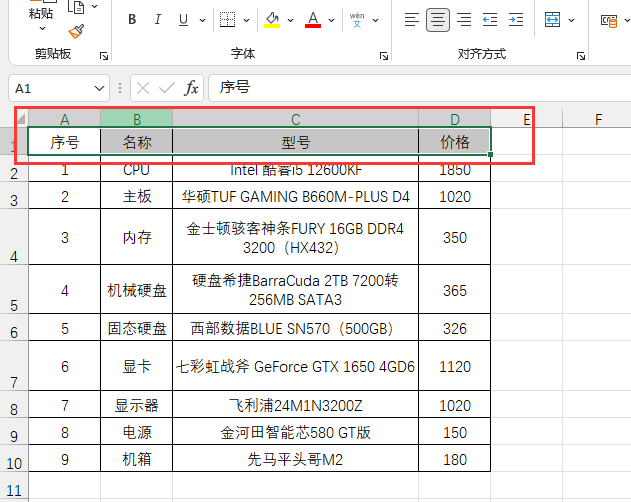This screenshot has width=631, height=502.
Task: Increase indent
Action: (x=516, y=19)
